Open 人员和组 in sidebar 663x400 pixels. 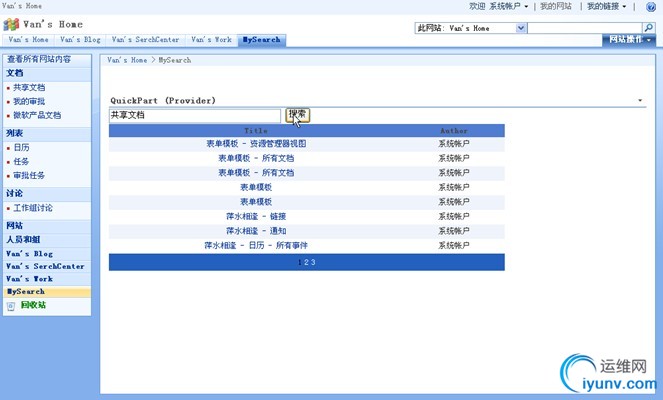(23, 239)
